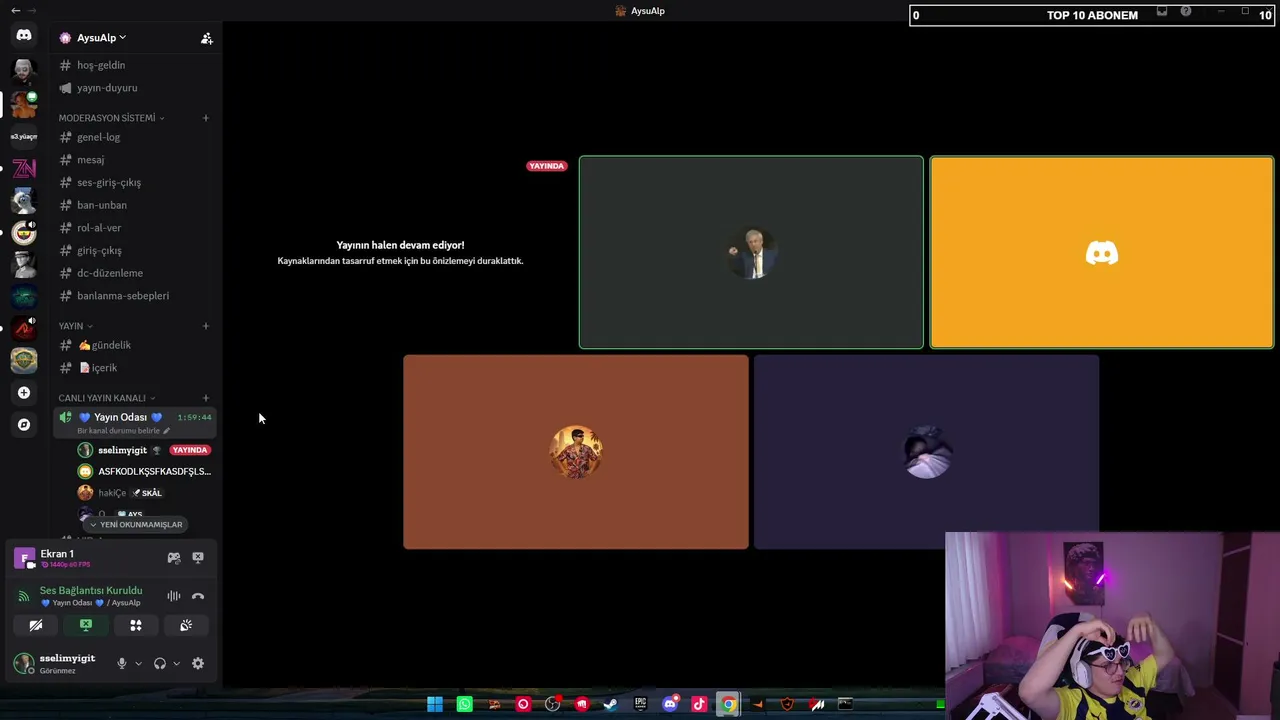Screen dimensions: 1280x720
Task: Select the brown participant tile with sunglasses avatar
Action: point(576,452)
